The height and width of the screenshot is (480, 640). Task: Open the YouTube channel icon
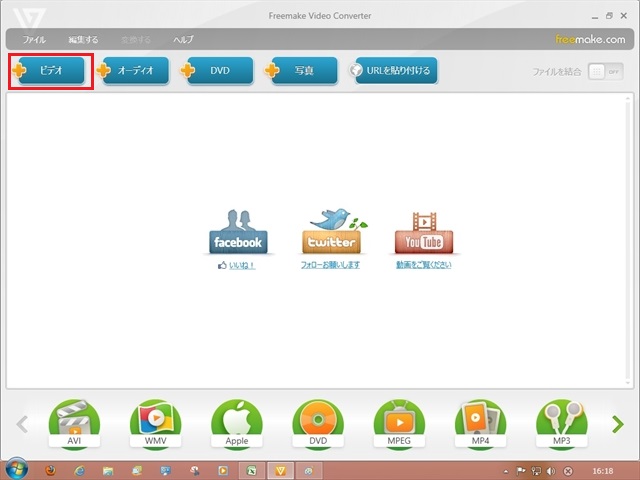coord(423,232)
